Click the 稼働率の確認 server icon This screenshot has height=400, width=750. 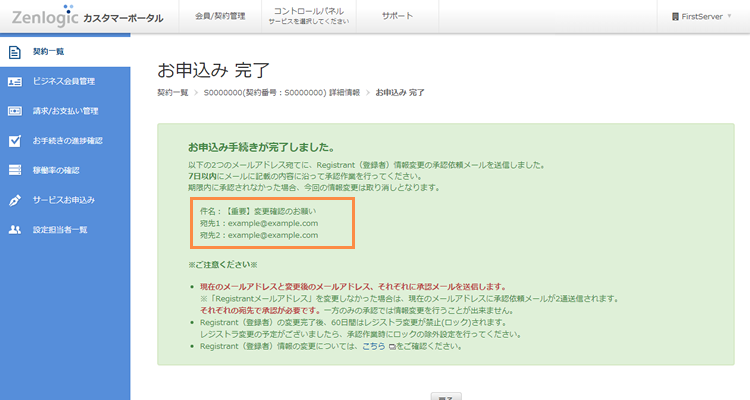[x=15, y=170]
